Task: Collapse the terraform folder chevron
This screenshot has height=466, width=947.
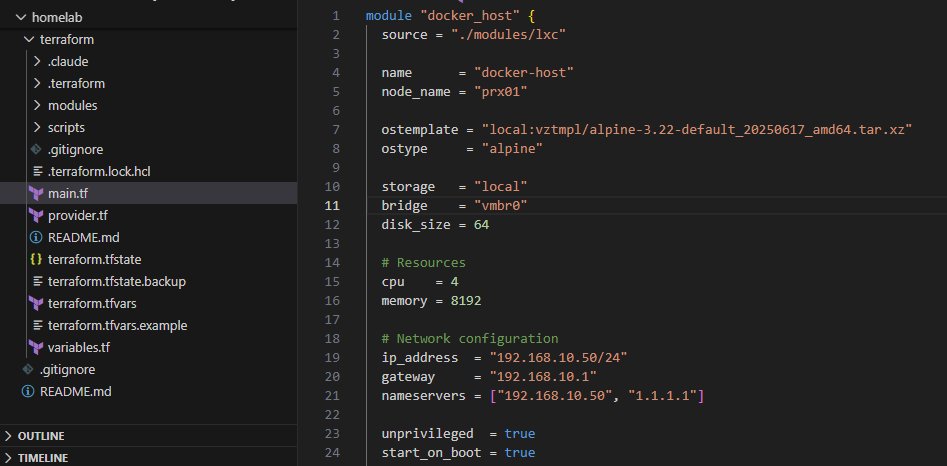Action: [x=29, y=40]
